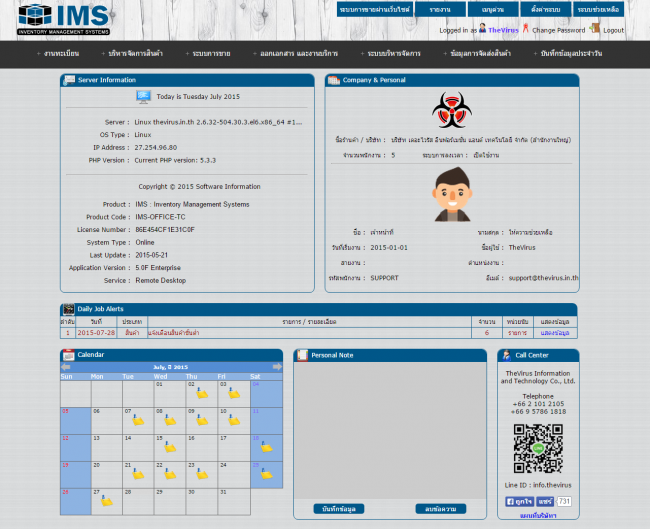Go to next month with calendar right arrow

[x=277, y=367]
